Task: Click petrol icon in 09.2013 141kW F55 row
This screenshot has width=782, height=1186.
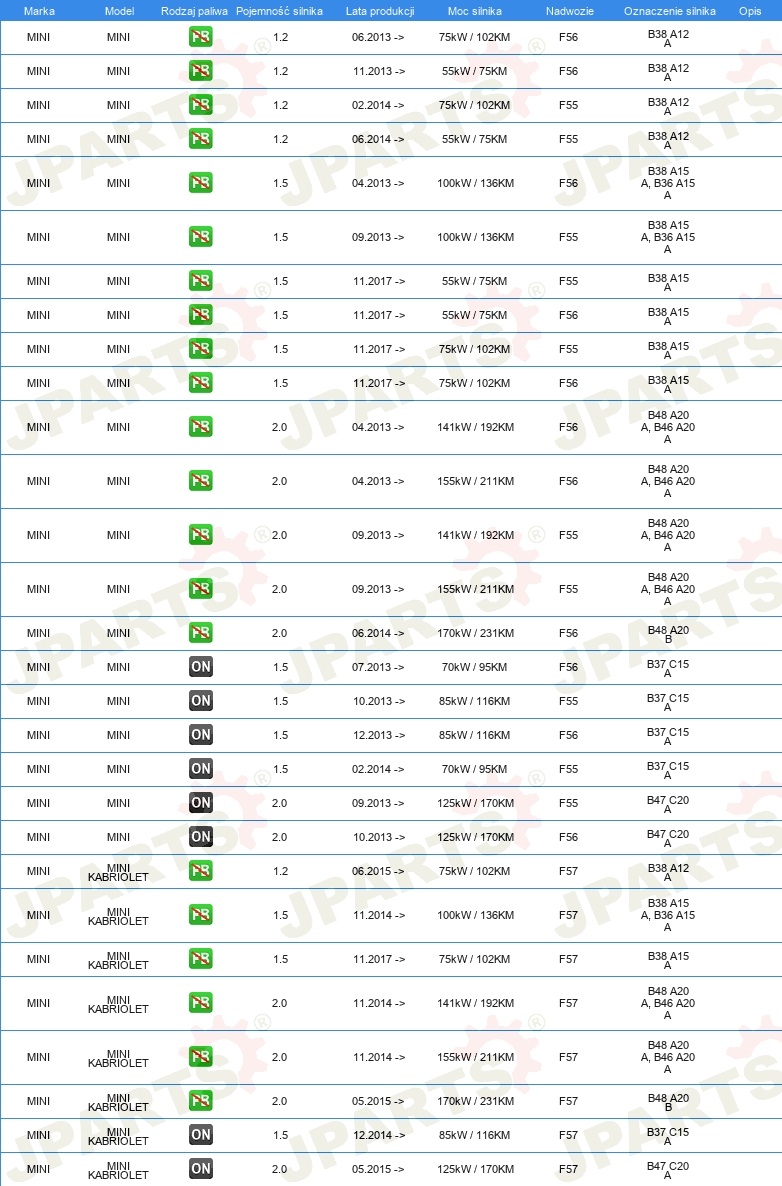Action: pyautogui.click(x=200, y=535)
